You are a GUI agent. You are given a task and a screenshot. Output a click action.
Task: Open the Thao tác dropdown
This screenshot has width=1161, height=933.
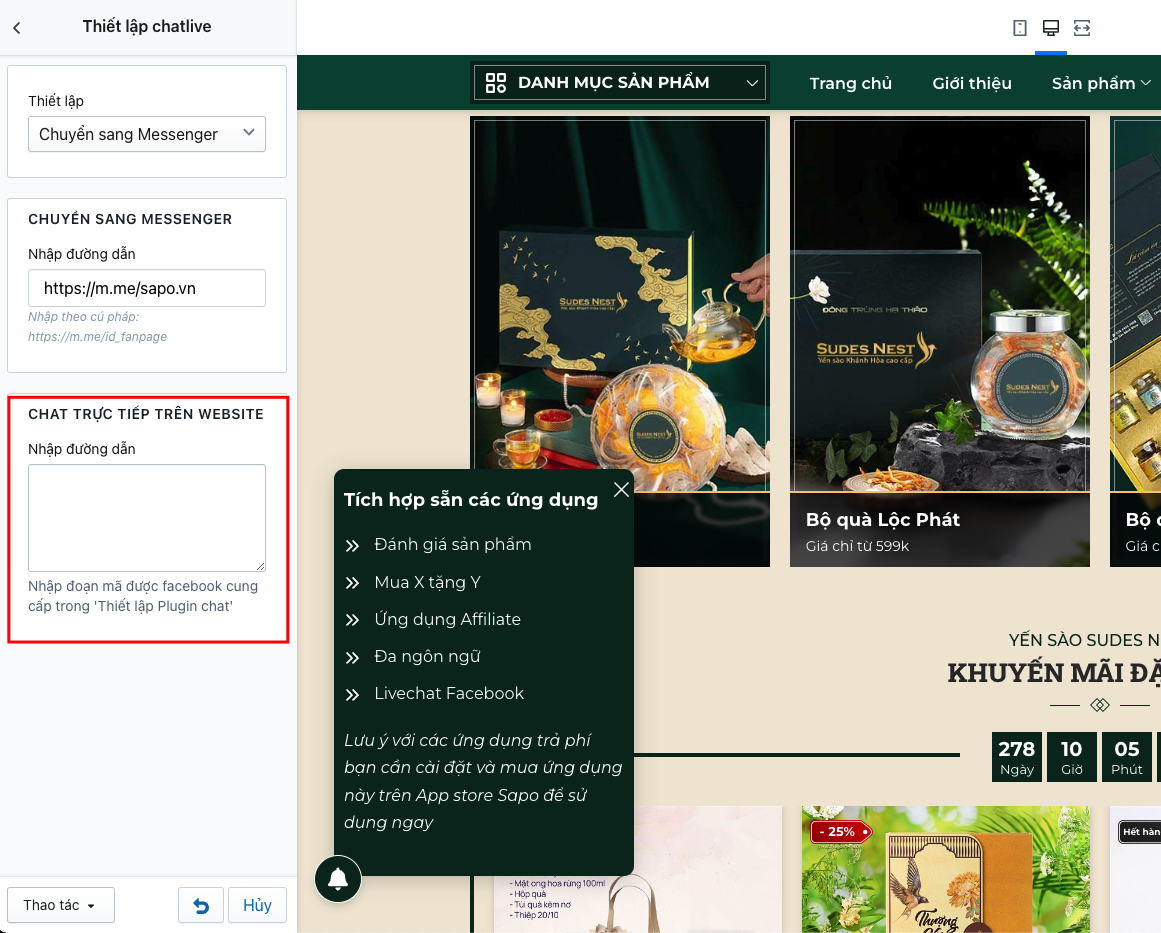coord(61,905)
